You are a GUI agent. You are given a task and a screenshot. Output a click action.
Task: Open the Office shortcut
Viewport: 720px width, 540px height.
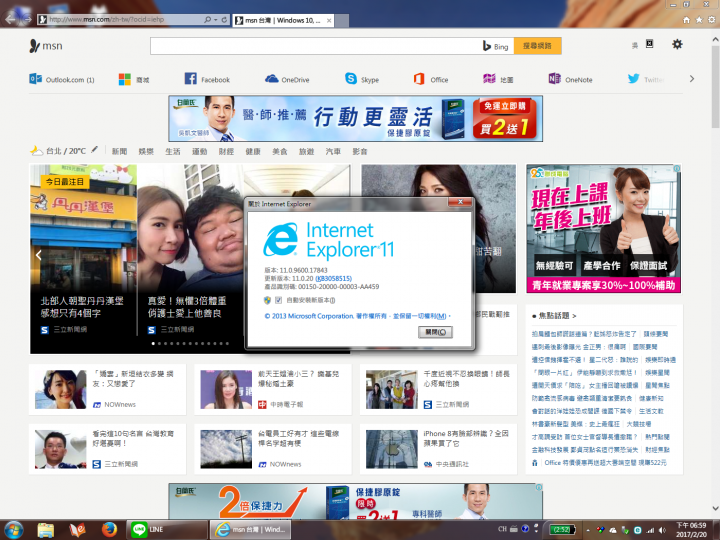pyautogui.click(x=431, y=79)
